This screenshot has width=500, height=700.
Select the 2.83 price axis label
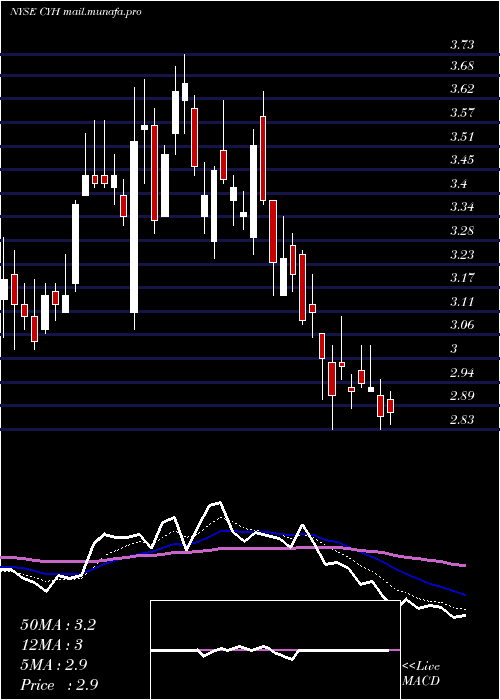click(462, 420)
